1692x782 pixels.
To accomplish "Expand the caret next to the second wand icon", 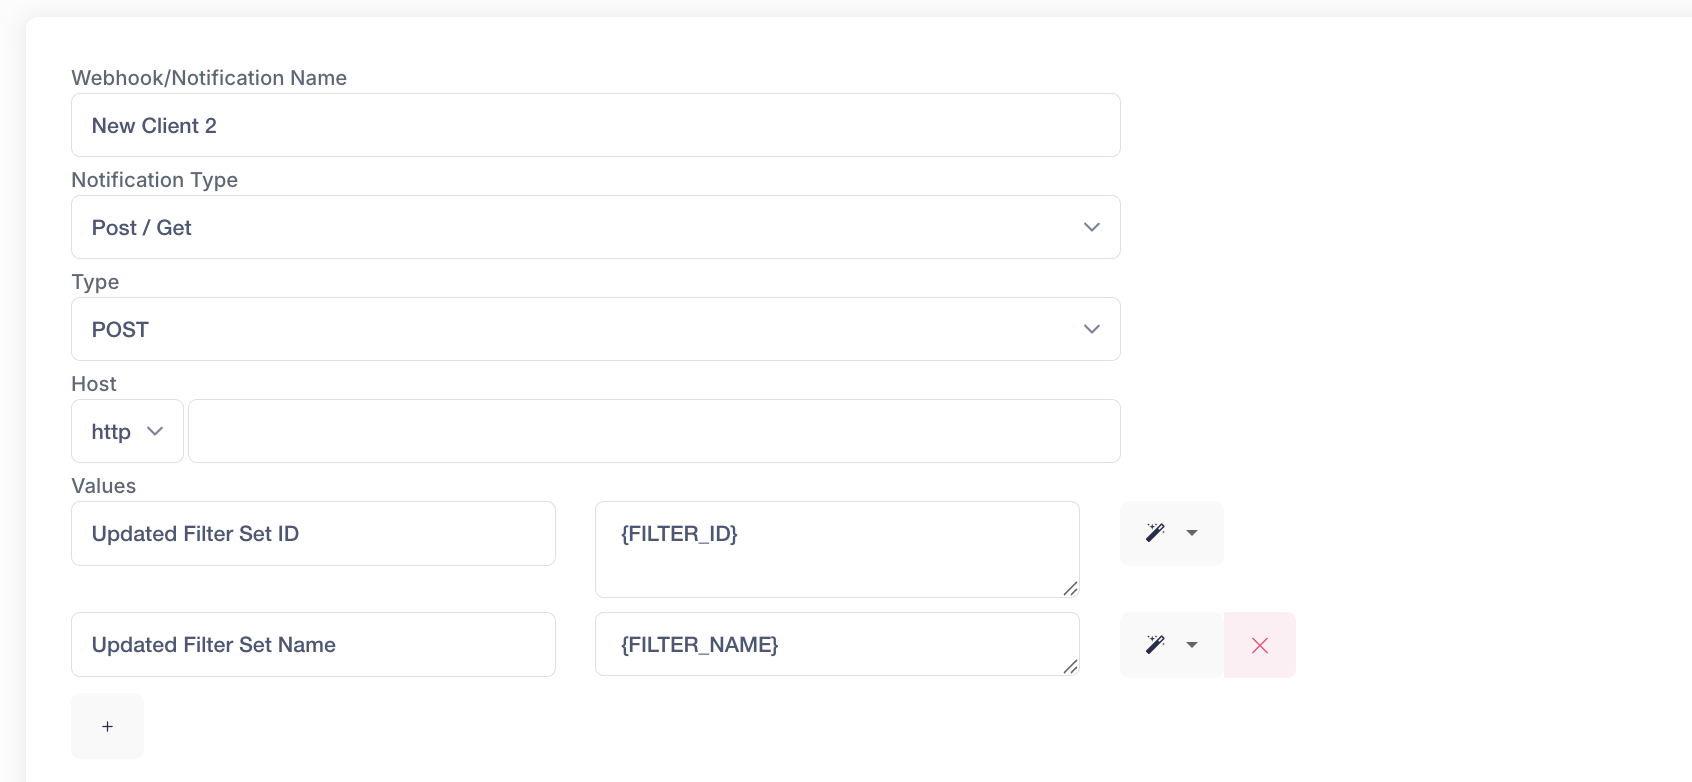I will [1192, 645].
